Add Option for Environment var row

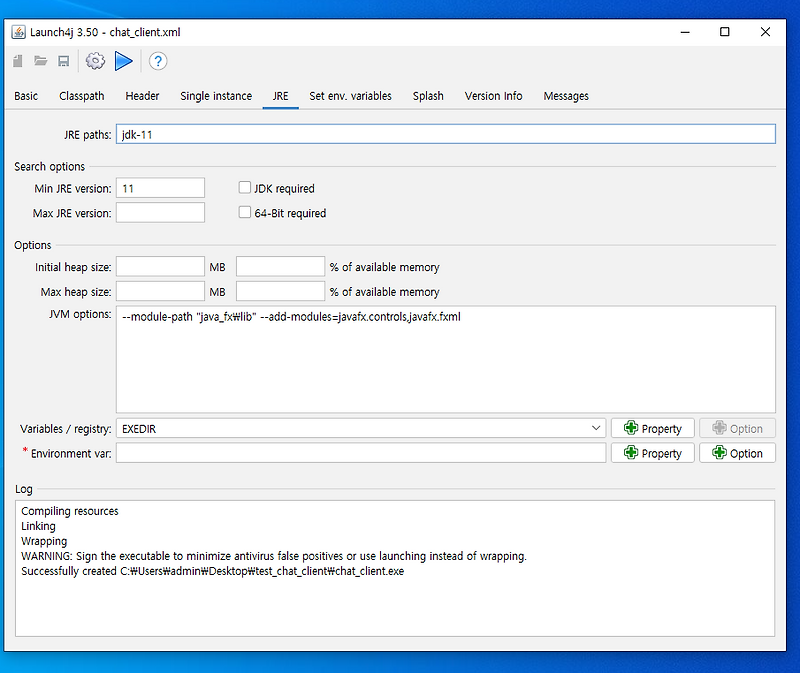(x=737, y=453)
